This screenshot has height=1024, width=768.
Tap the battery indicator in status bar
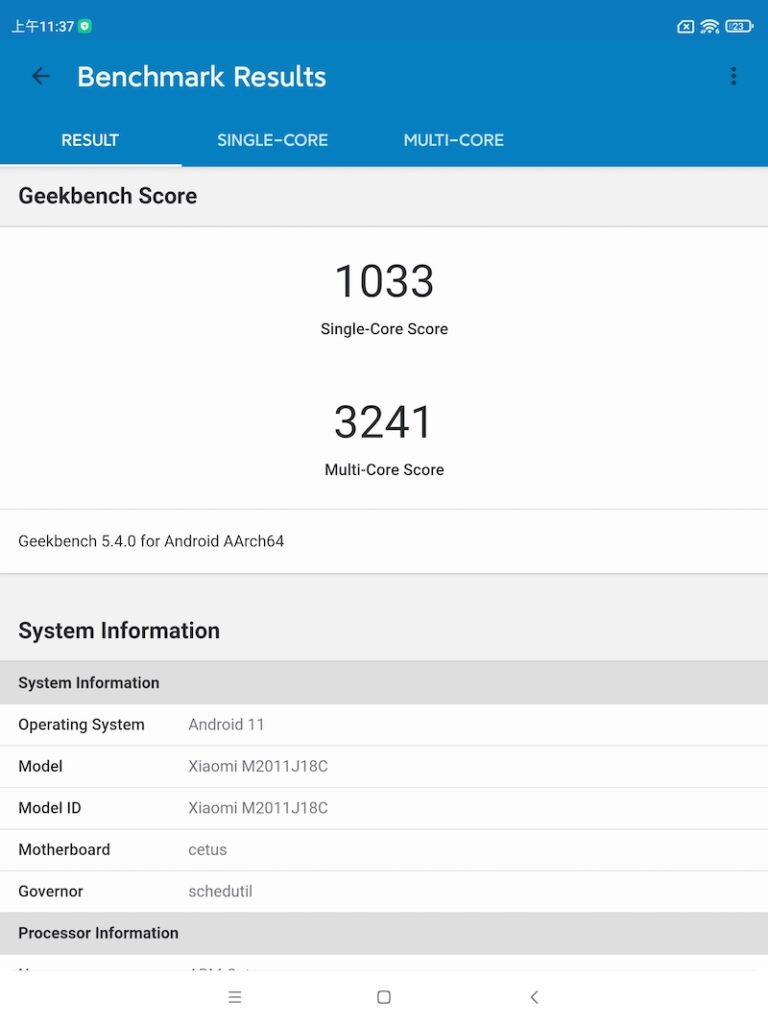click(x=739, y=26)
